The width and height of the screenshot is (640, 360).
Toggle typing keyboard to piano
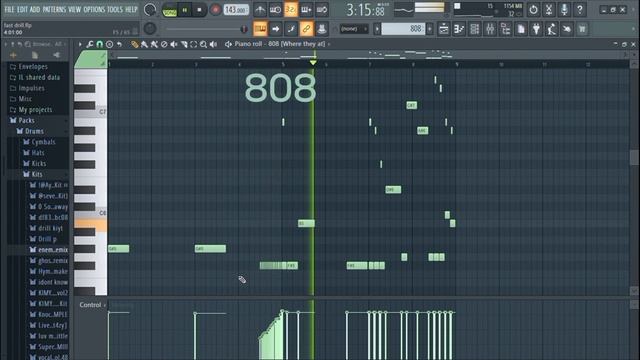260,29
